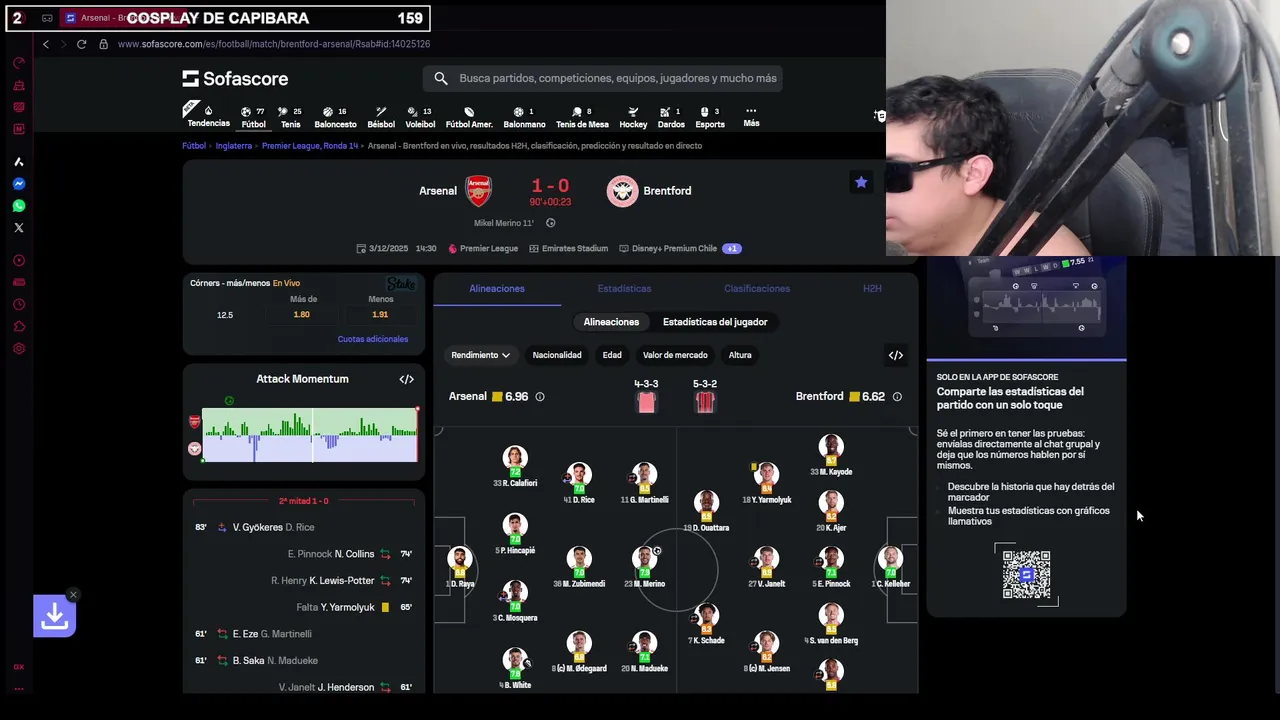Open history clock icon in sidebar

click(x=18, y=305)
